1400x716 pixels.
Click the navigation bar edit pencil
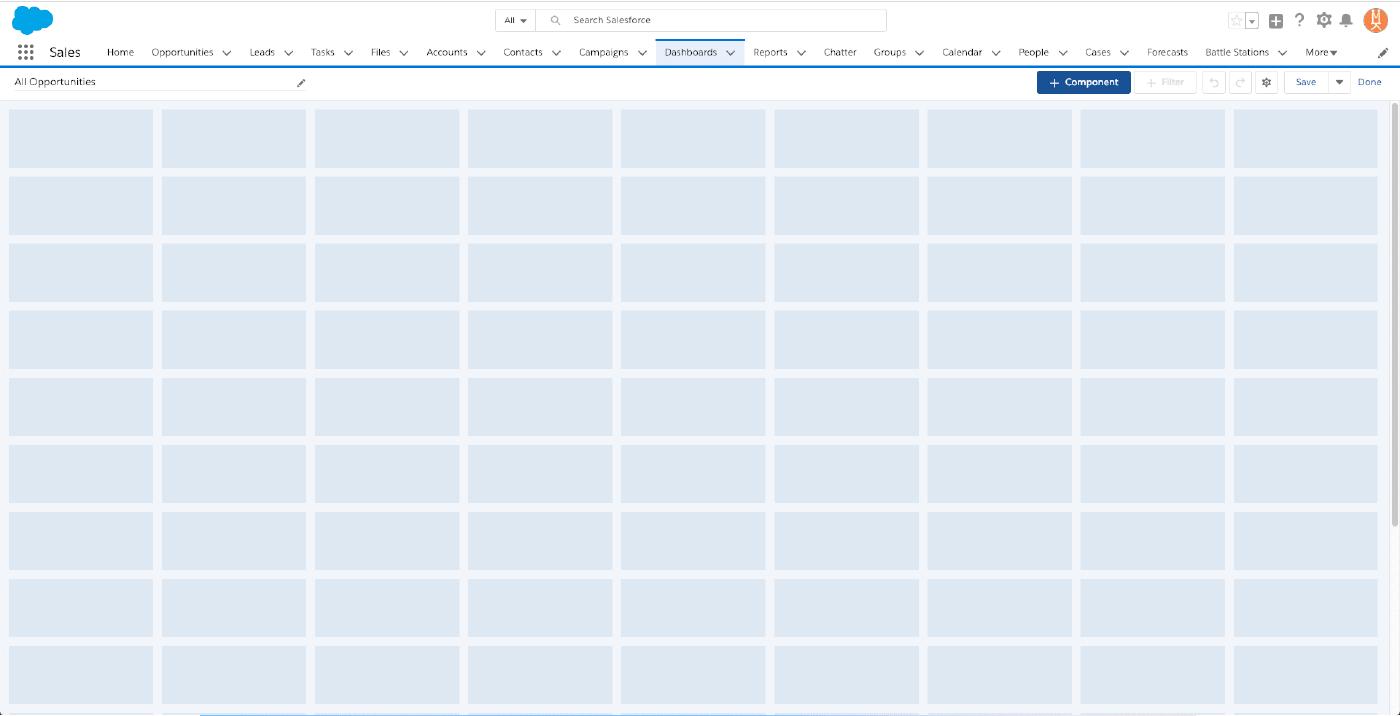(1383, 53)
